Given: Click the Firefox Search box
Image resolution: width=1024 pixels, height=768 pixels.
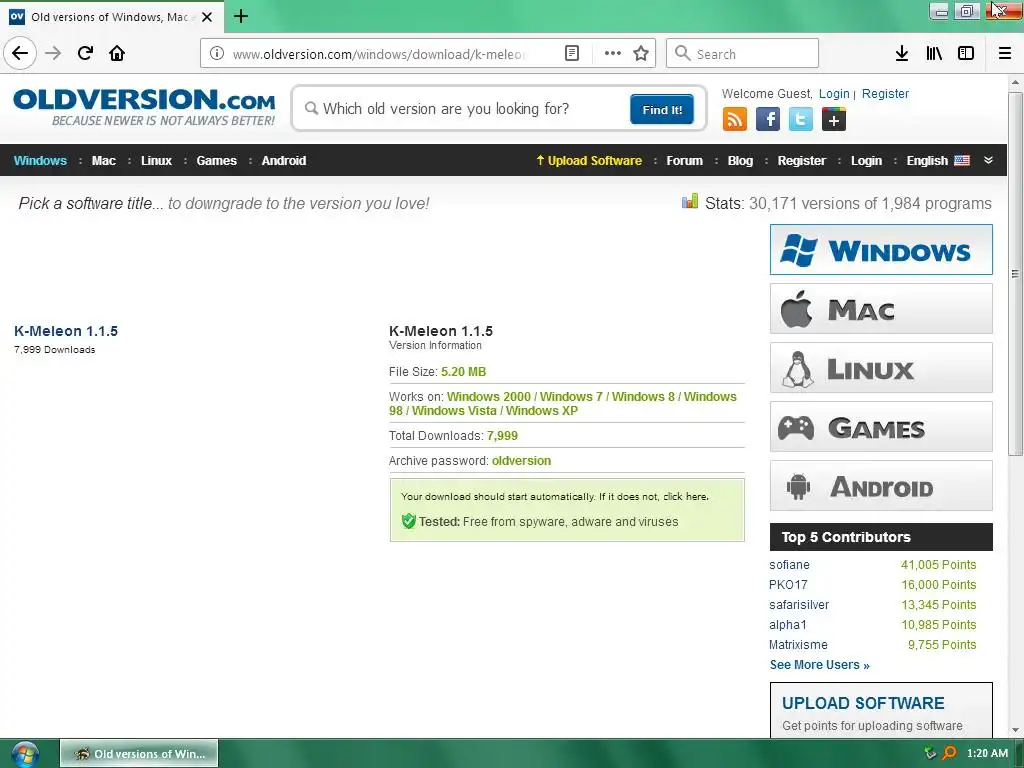Looking at the screenshot, I should coord(742,54).
